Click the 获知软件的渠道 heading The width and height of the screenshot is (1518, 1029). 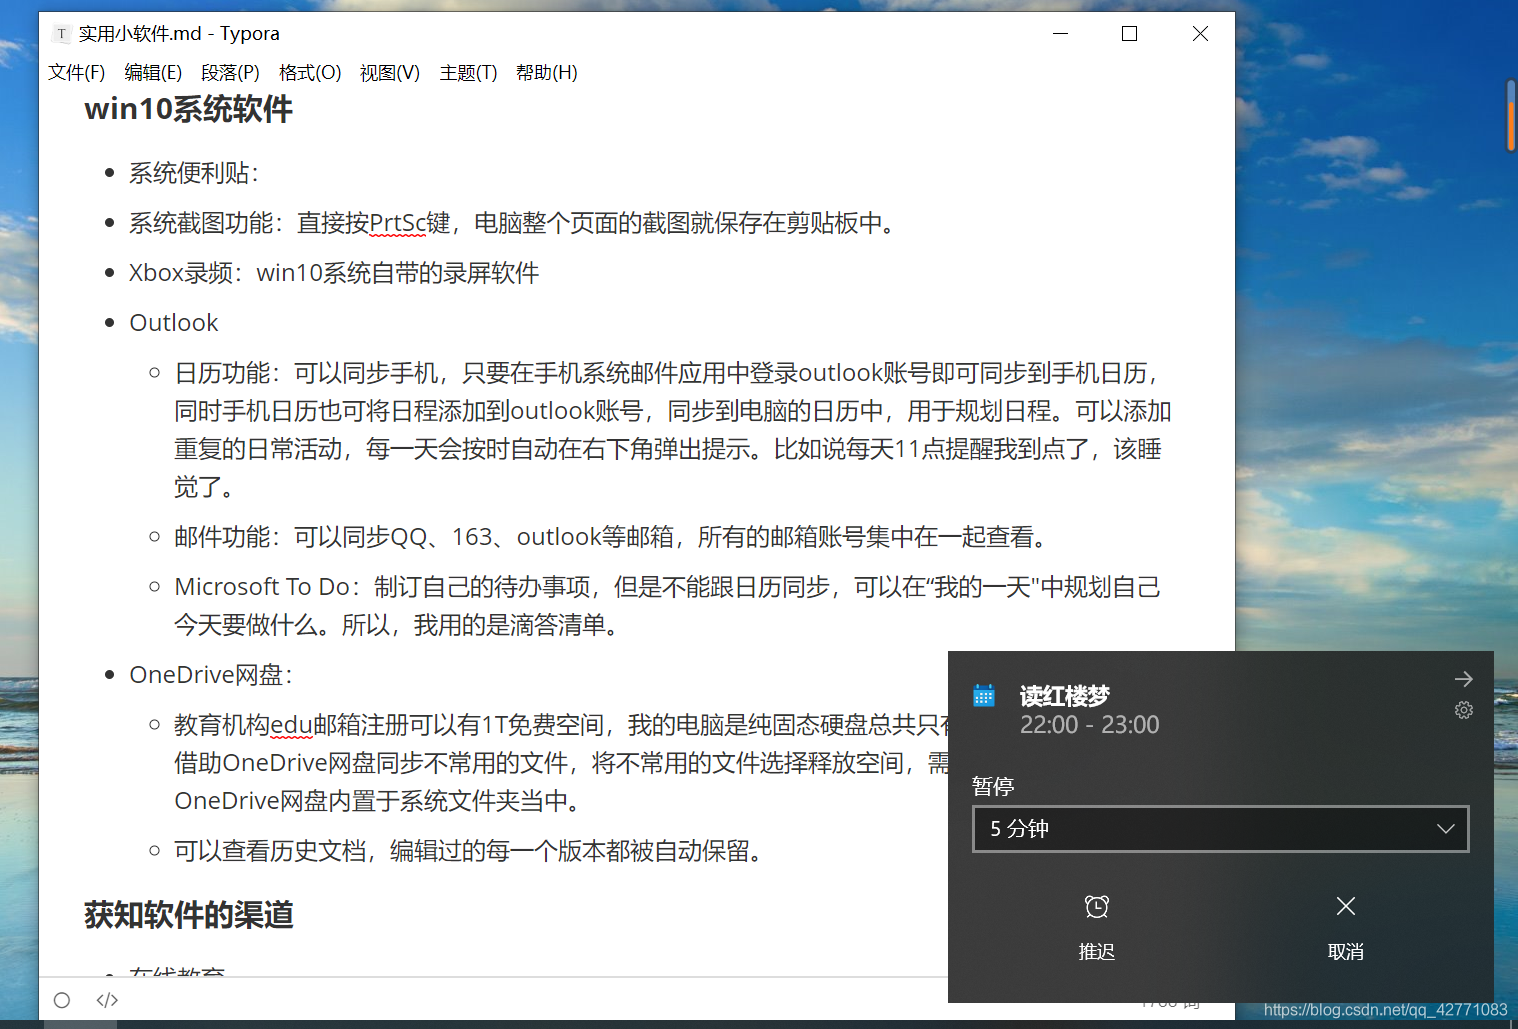[x=189, y=915]
